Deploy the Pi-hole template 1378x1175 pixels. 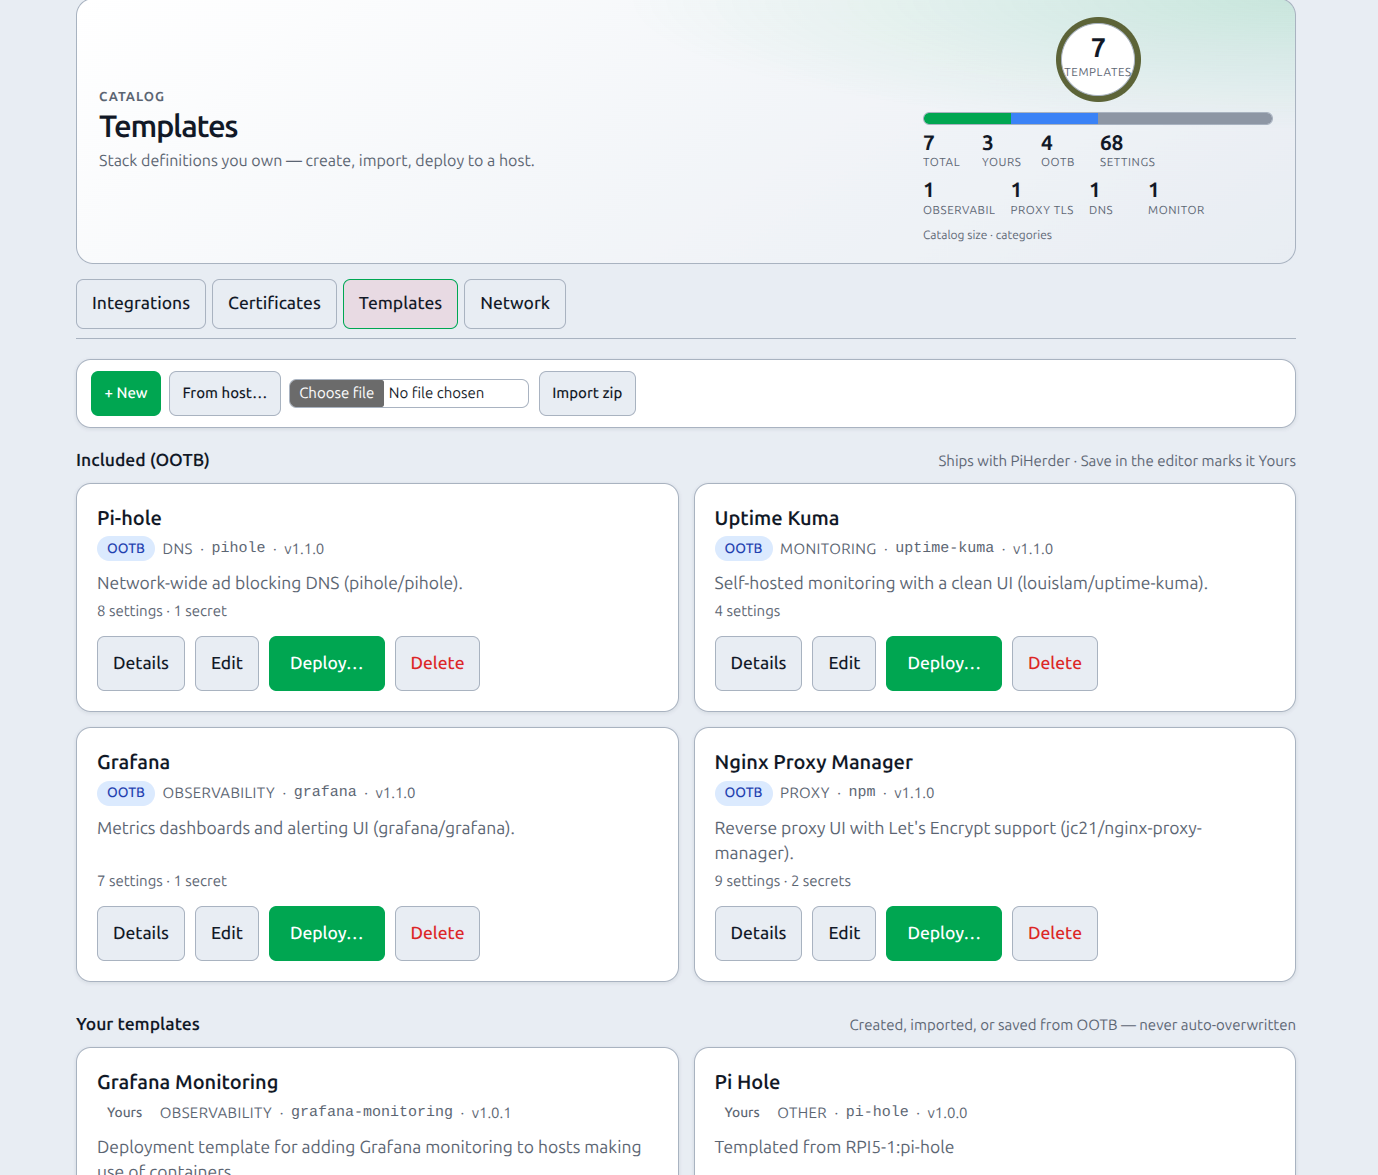[x=327, y=663]
